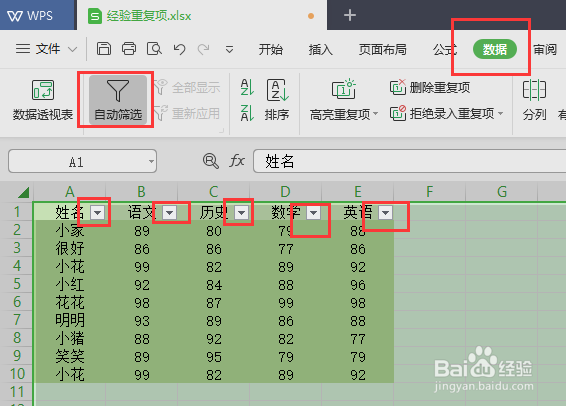The image size is (566, 406).
Task: Click the 语文 score 93 in row 7
Action: (x=142, y=320)
